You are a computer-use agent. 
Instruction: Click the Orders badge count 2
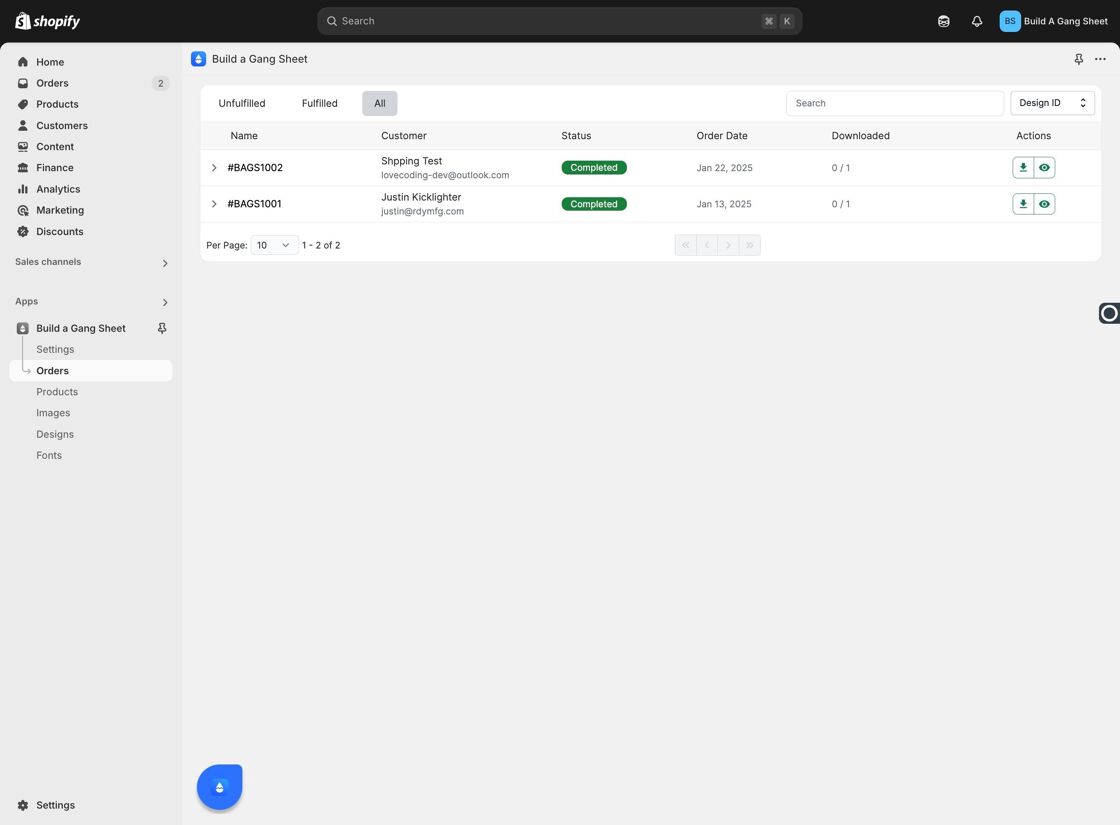tap(161, 84)
